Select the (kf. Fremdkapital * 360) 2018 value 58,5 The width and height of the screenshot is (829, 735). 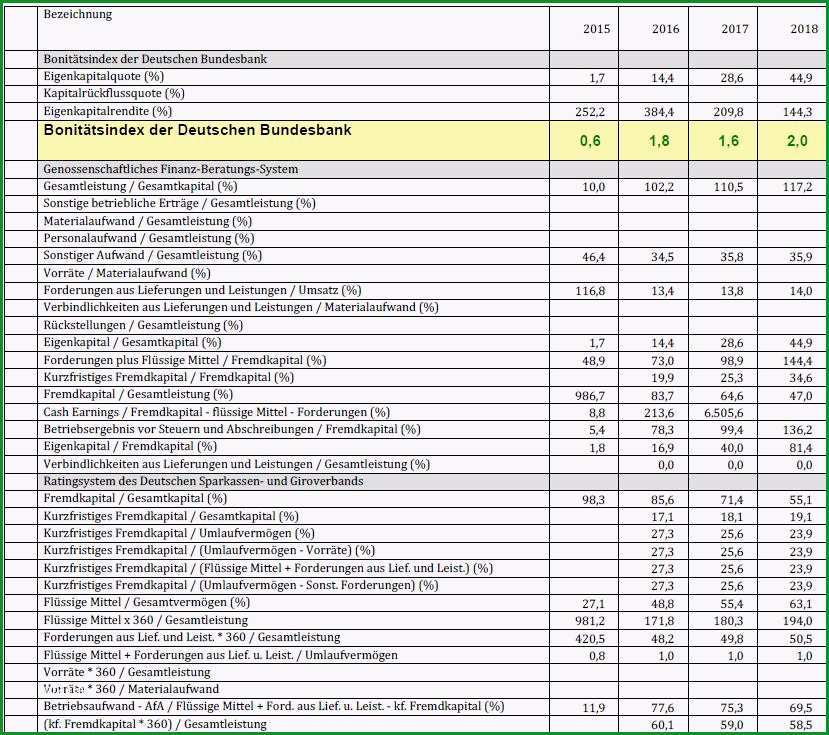click(800, 725)
